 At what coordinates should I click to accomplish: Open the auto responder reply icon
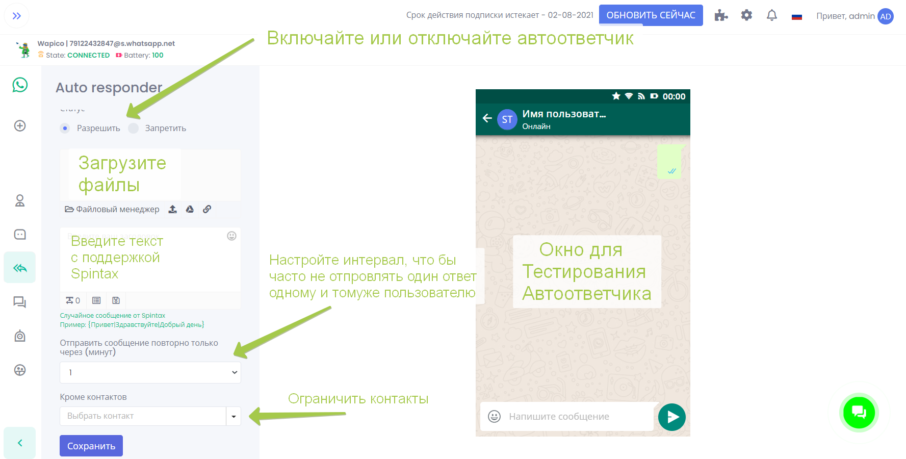point(20,267)
